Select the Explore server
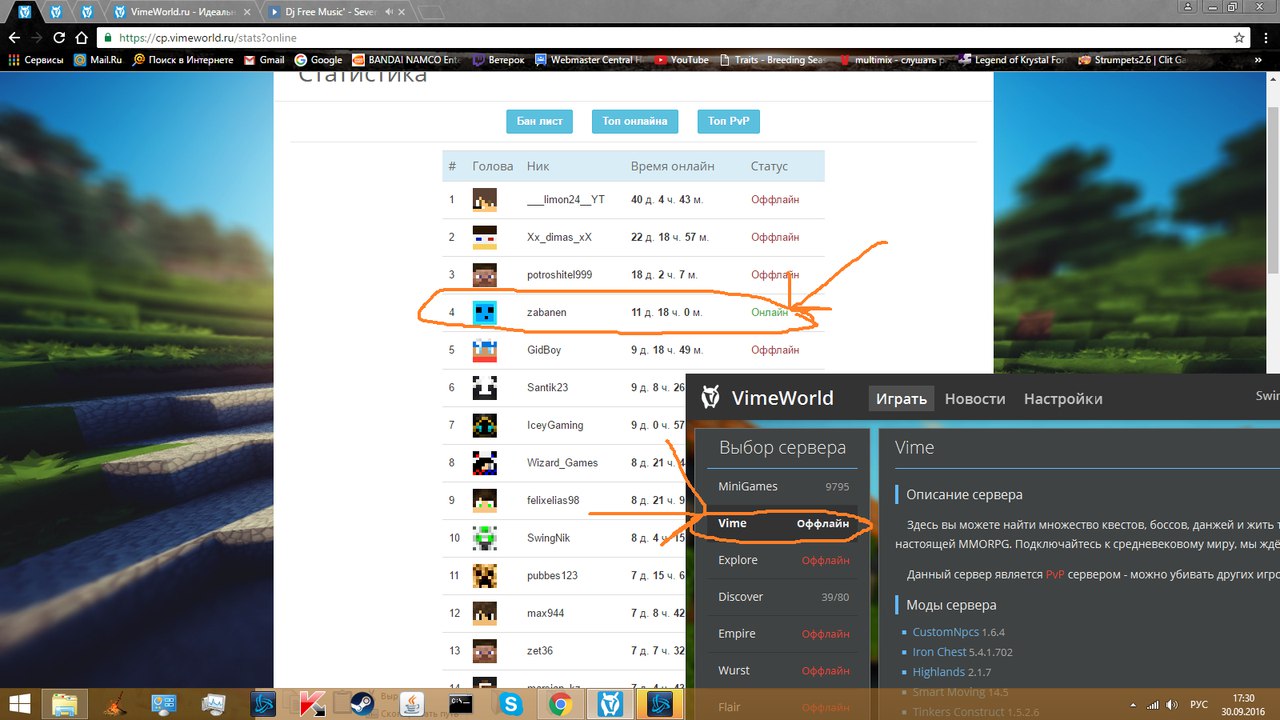 pyautogui.click(x=782, y=560)
